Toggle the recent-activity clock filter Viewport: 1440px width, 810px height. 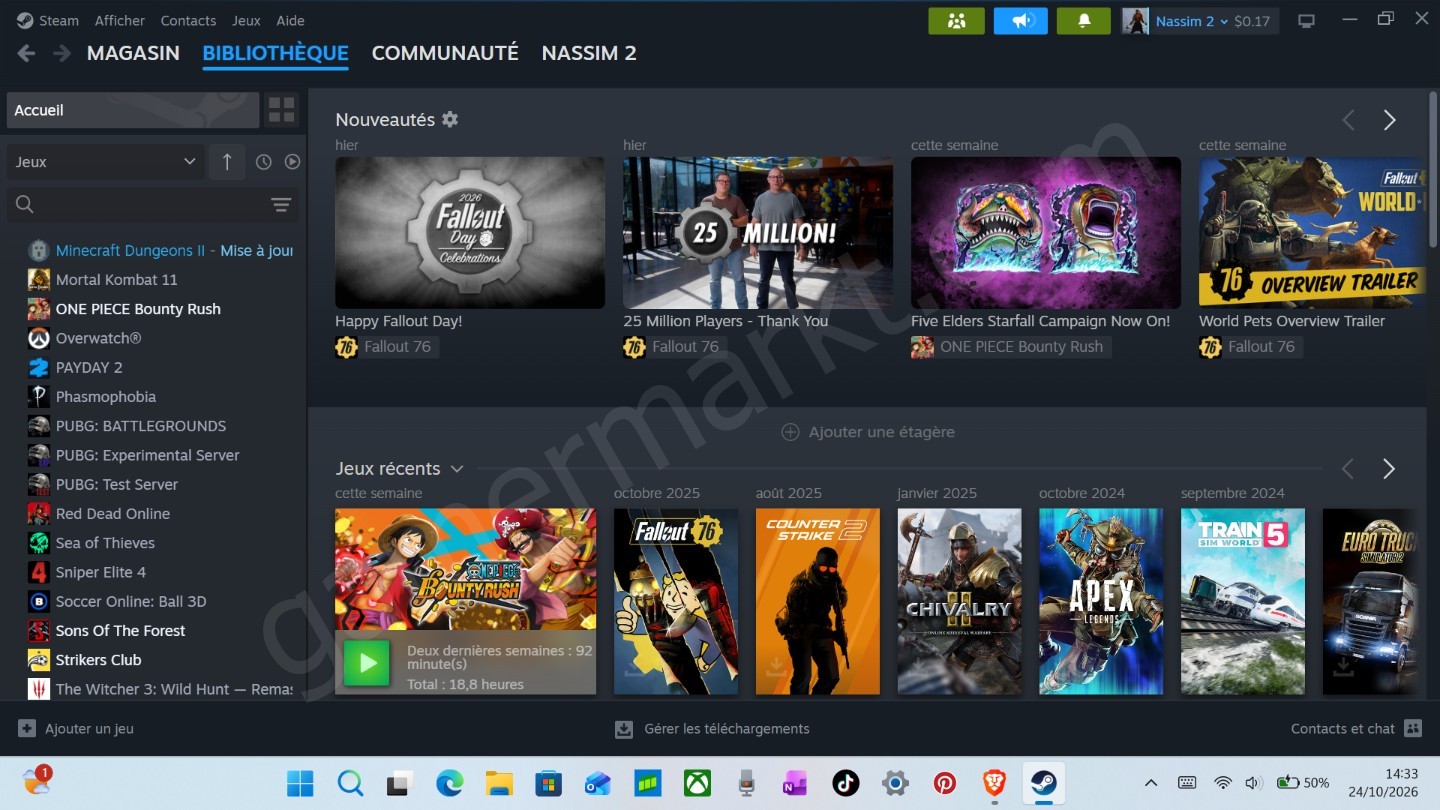264,162
